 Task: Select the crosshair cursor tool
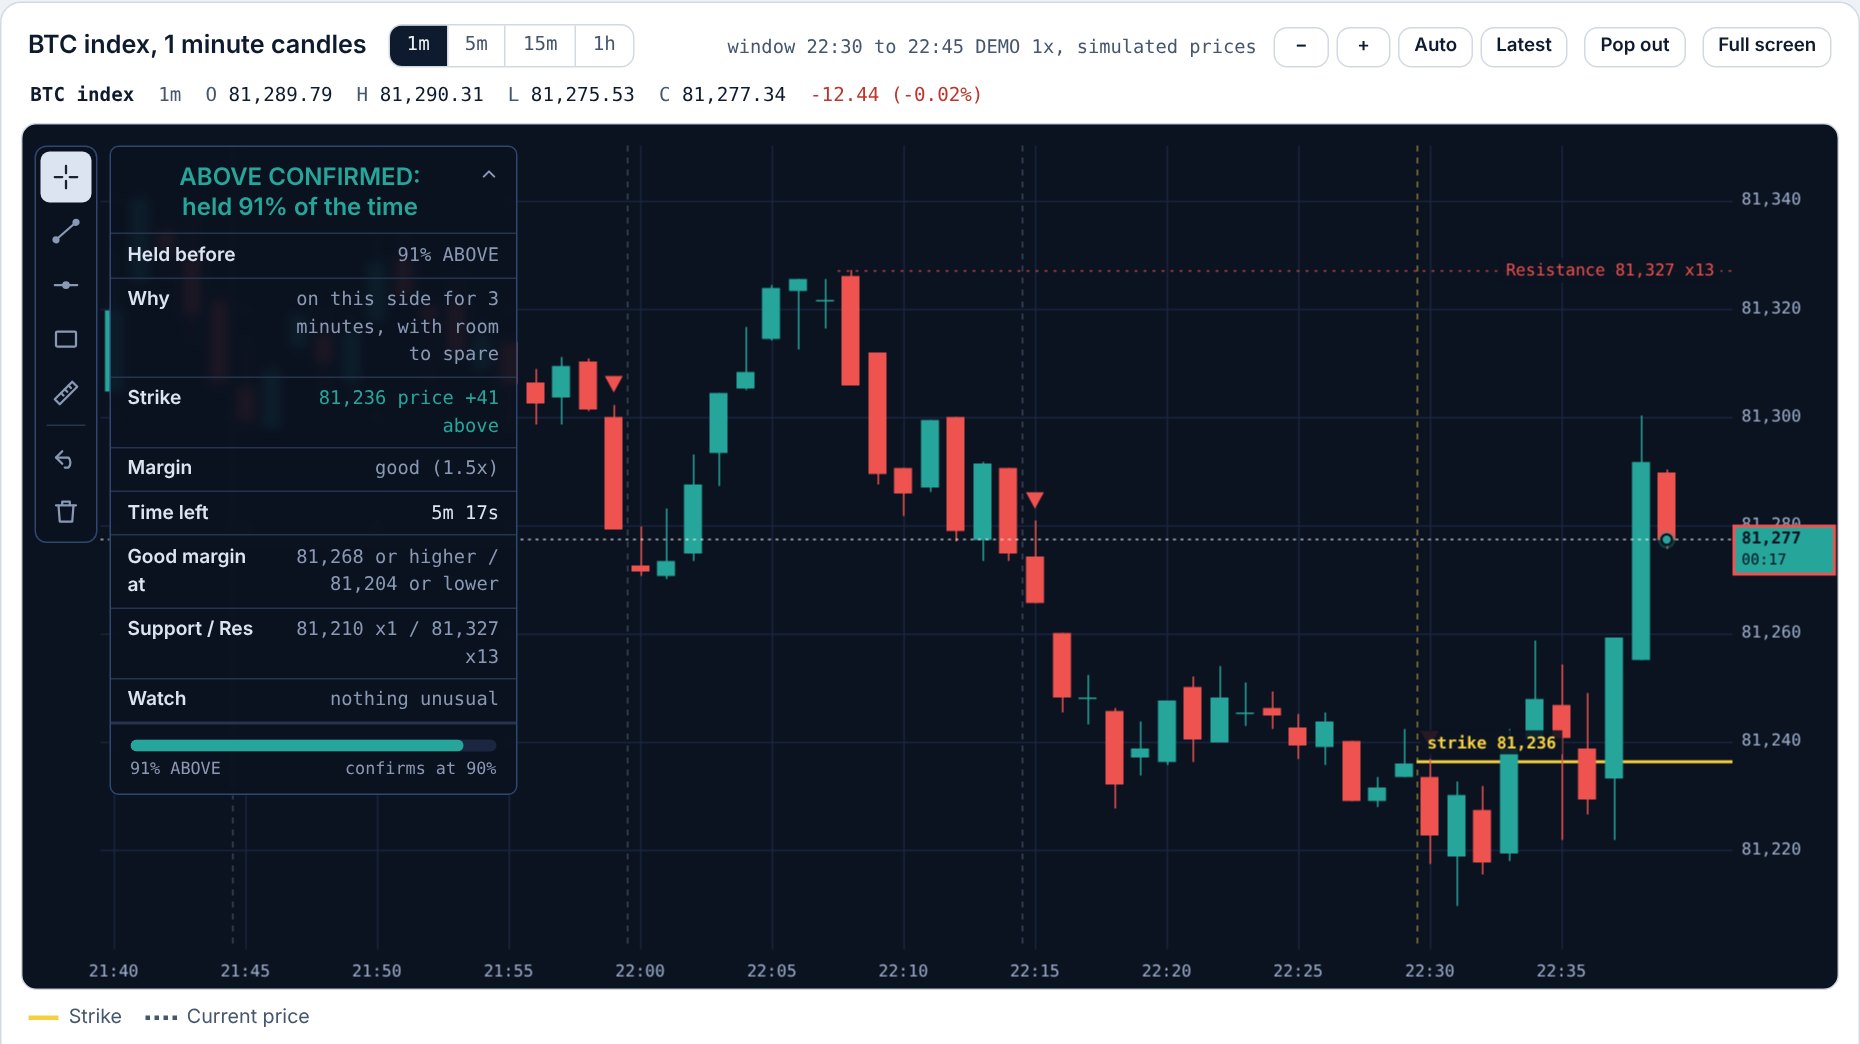pyautogui.click(x=66, y=177)
